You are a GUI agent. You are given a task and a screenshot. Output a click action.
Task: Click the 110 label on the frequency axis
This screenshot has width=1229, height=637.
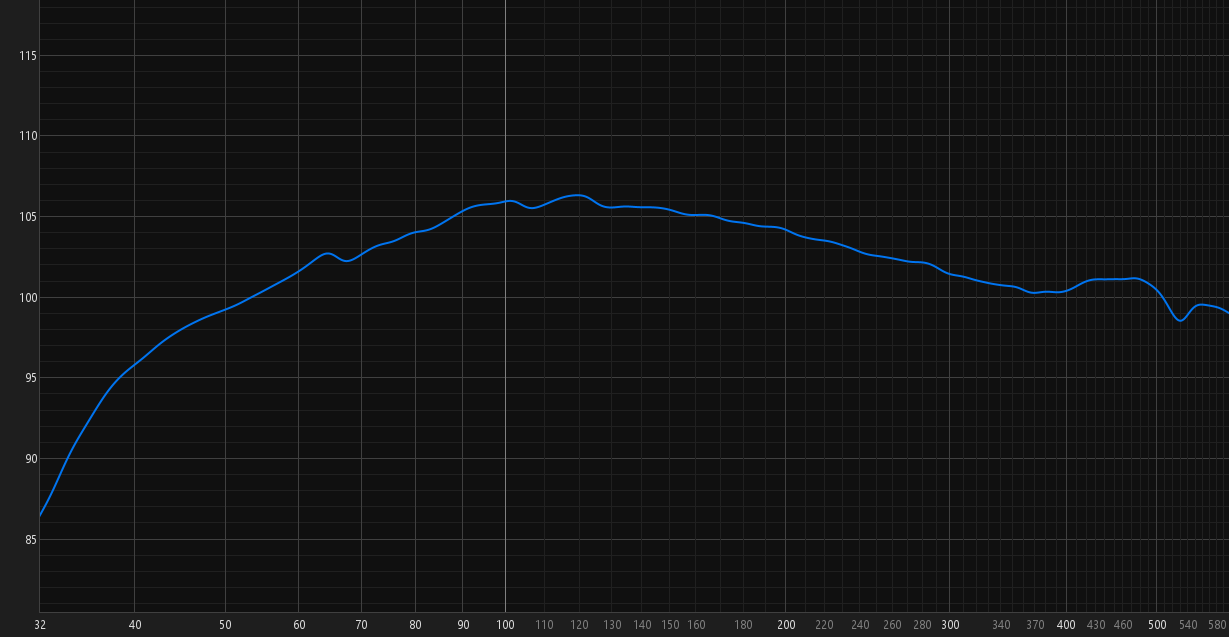544,625
